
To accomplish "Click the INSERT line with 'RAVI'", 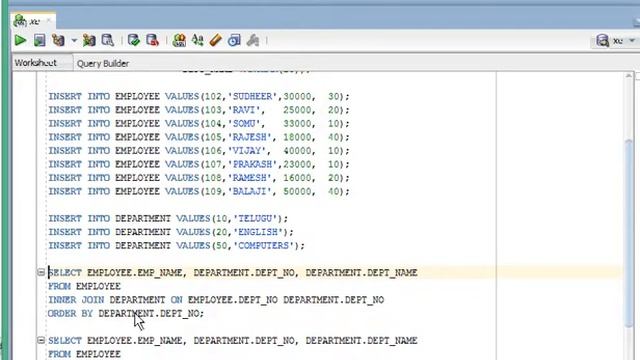I will point(199,110).
